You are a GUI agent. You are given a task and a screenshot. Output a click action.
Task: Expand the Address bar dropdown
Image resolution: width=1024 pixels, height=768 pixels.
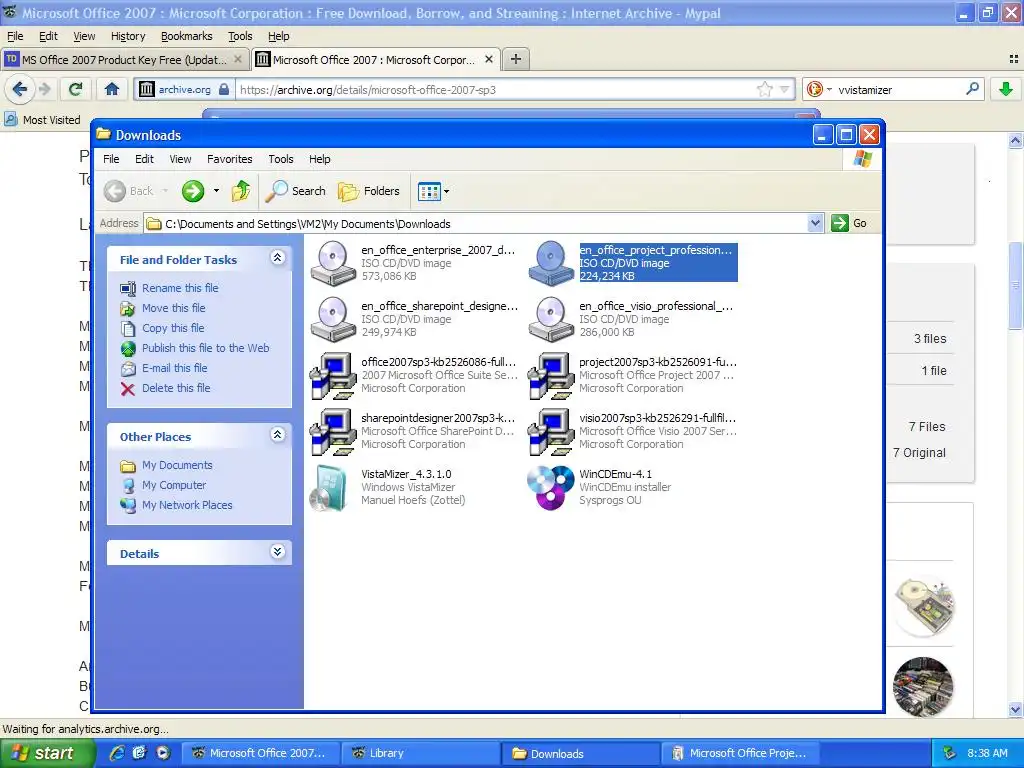[815, 223]
